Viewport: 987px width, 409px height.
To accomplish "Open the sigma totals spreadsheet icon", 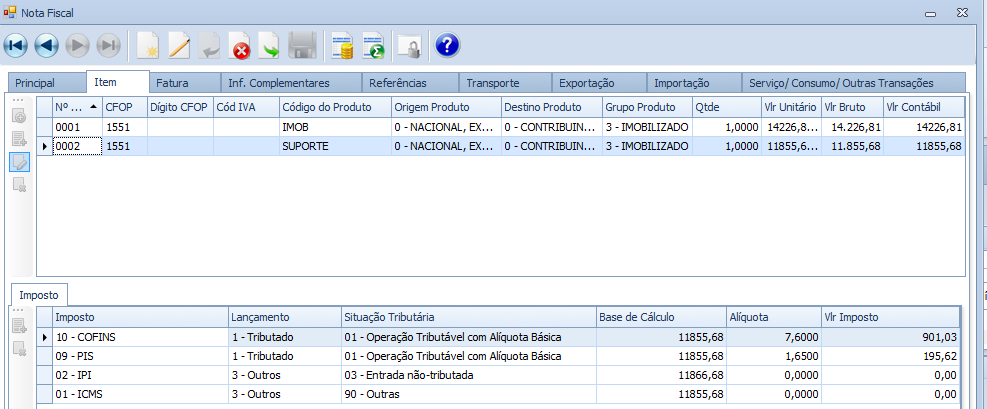I will pyautogui.click(x=373, y=45).
